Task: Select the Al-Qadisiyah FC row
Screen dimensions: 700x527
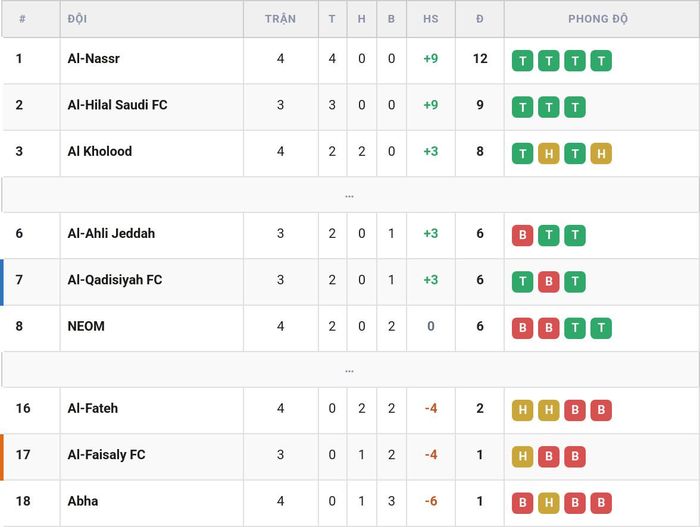Action: [x=350, y=282]
